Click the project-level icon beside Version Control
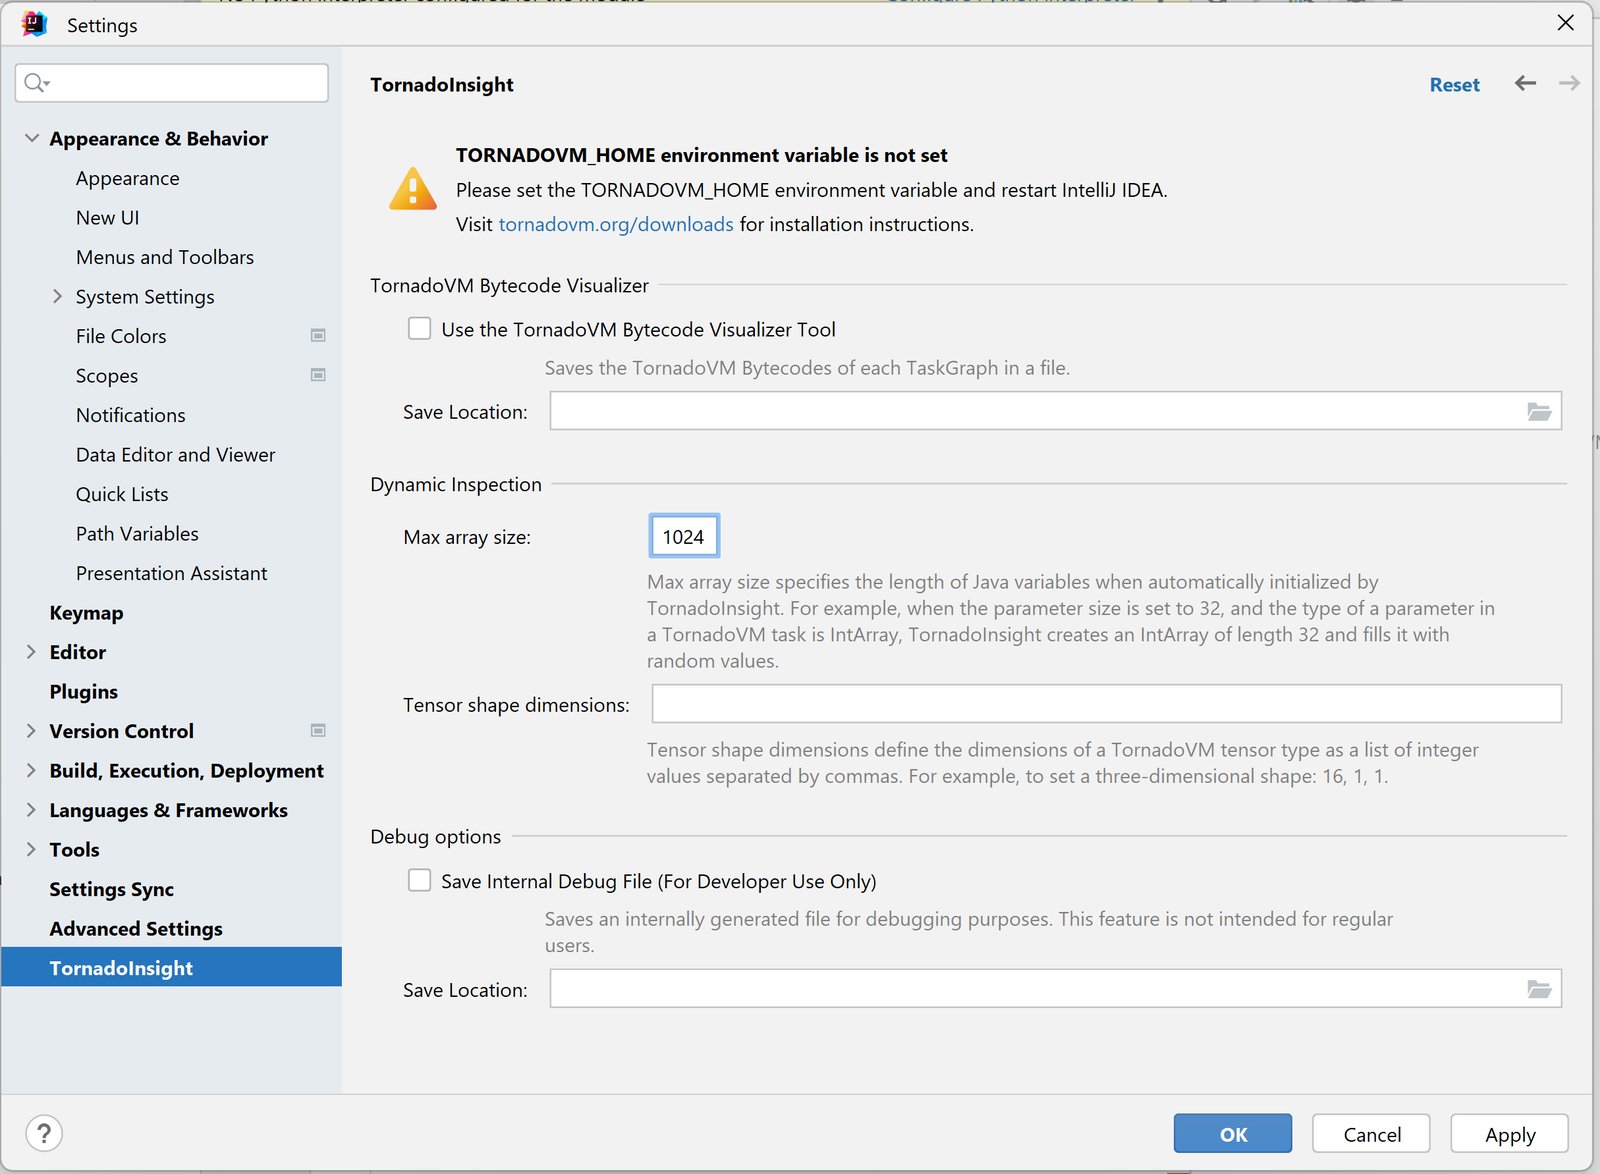The image size is (1600, 1174). pyautogui.click(x=318, y=730)
